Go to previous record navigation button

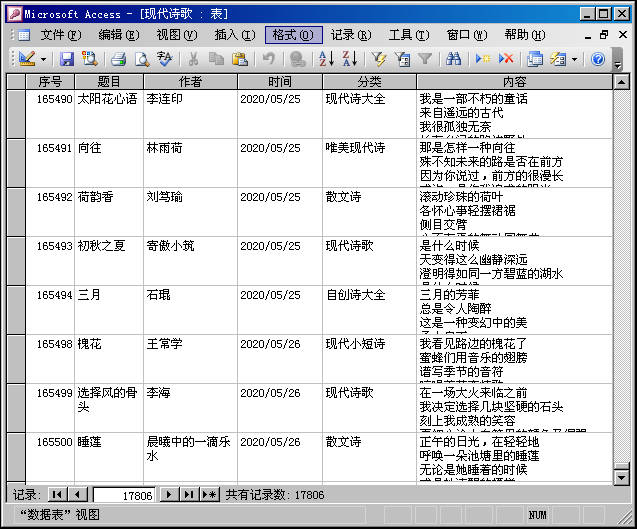tap(77, 494)
